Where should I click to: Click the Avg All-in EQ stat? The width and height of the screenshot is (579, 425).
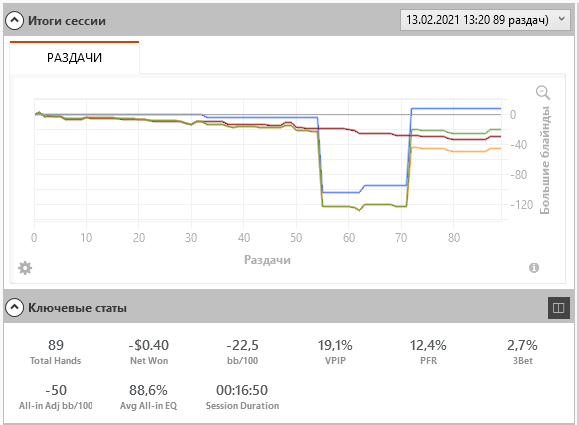(148, 397)
